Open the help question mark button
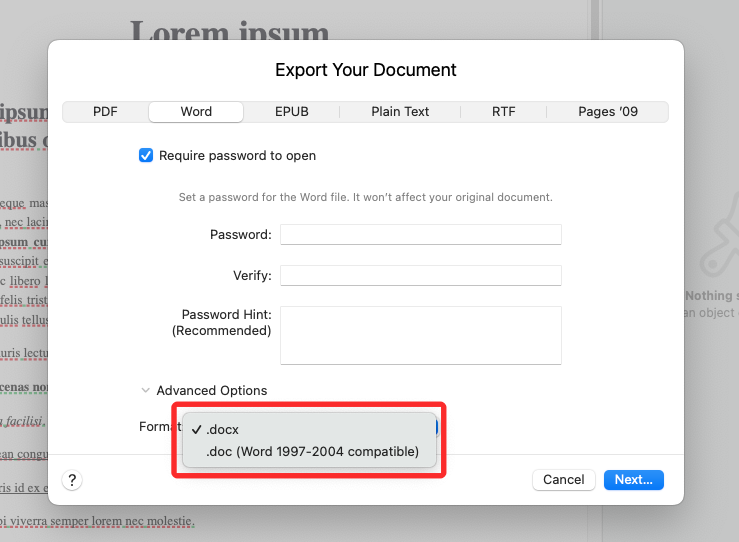Screen dimensions: 739x542 click(72, 480)
